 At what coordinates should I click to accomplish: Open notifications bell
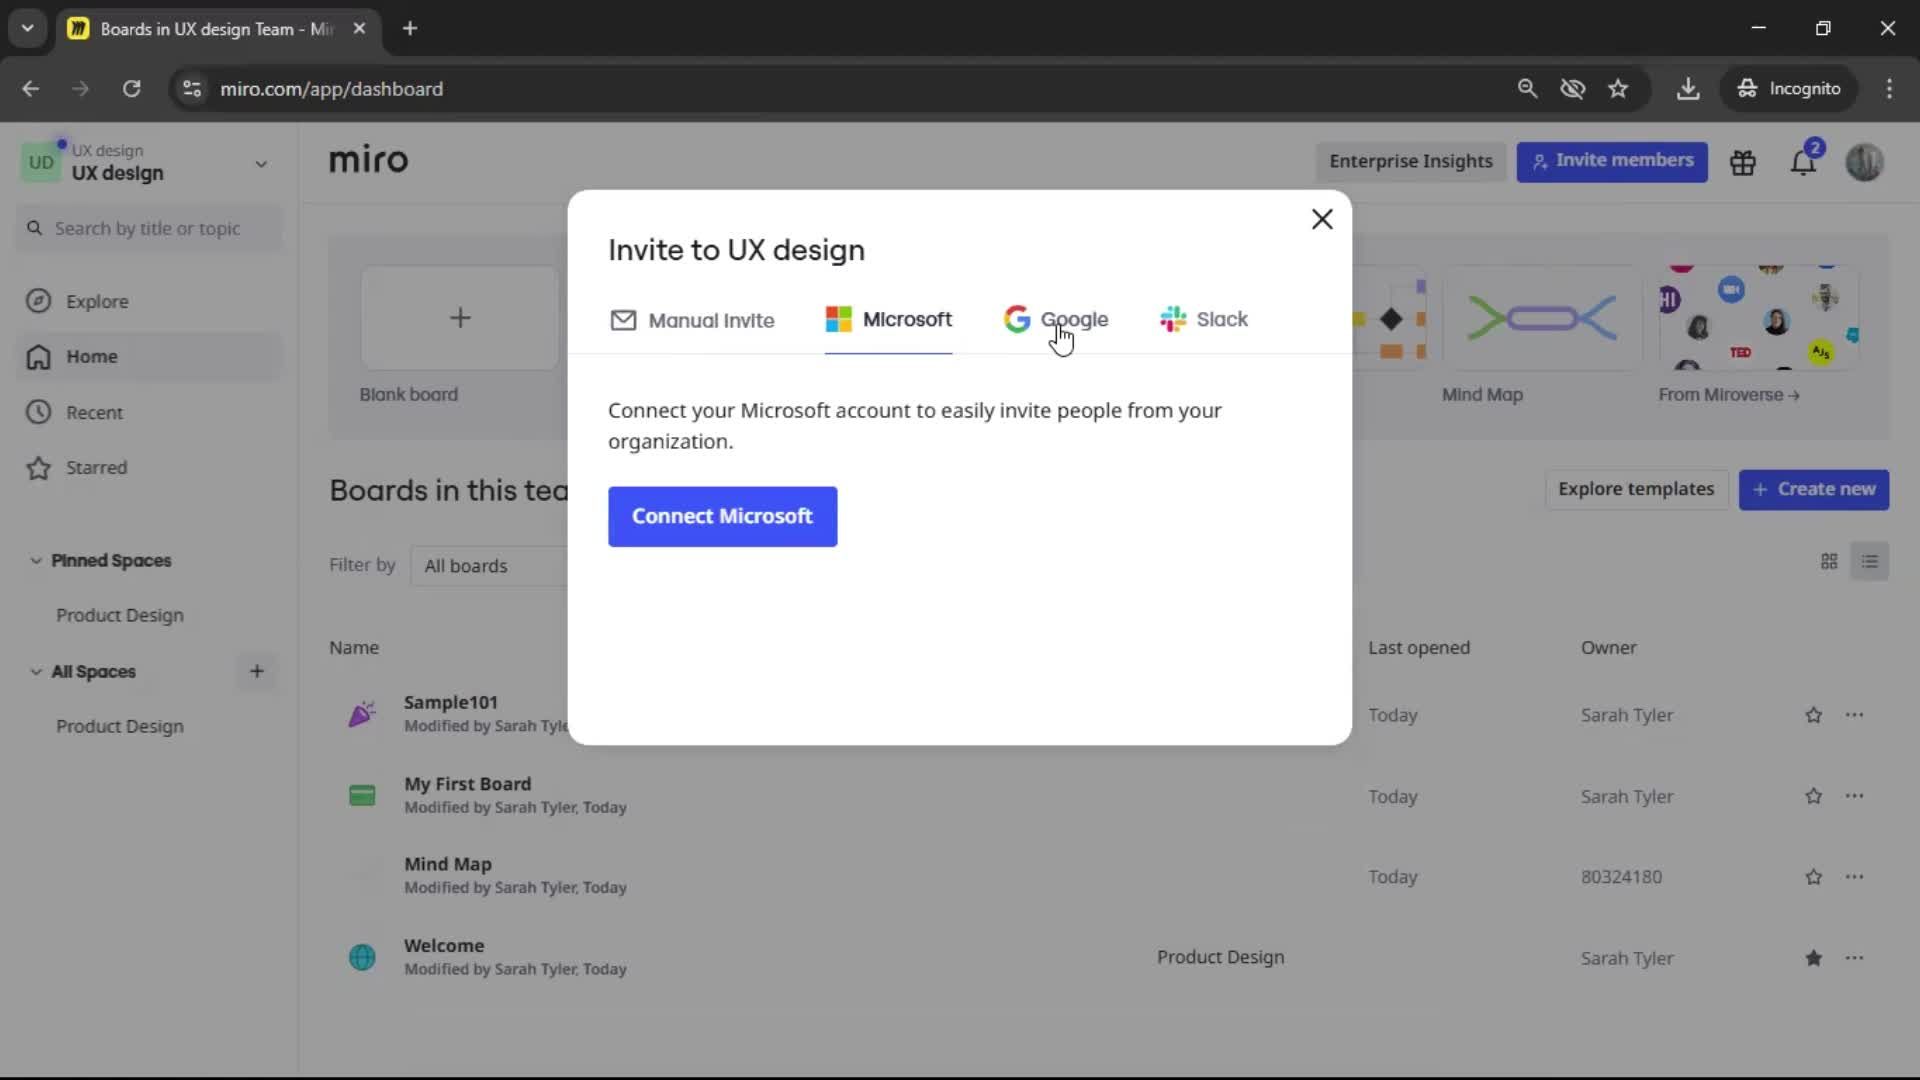pos(1803,162)
